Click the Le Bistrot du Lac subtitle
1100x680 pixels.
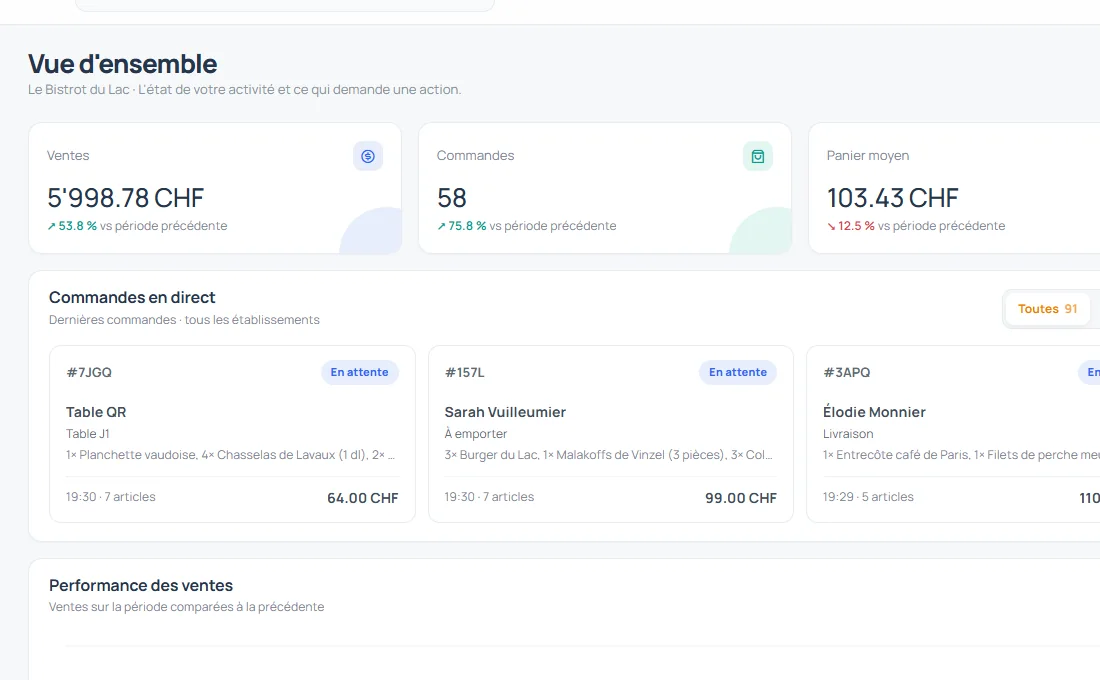[x=245, y=90]
